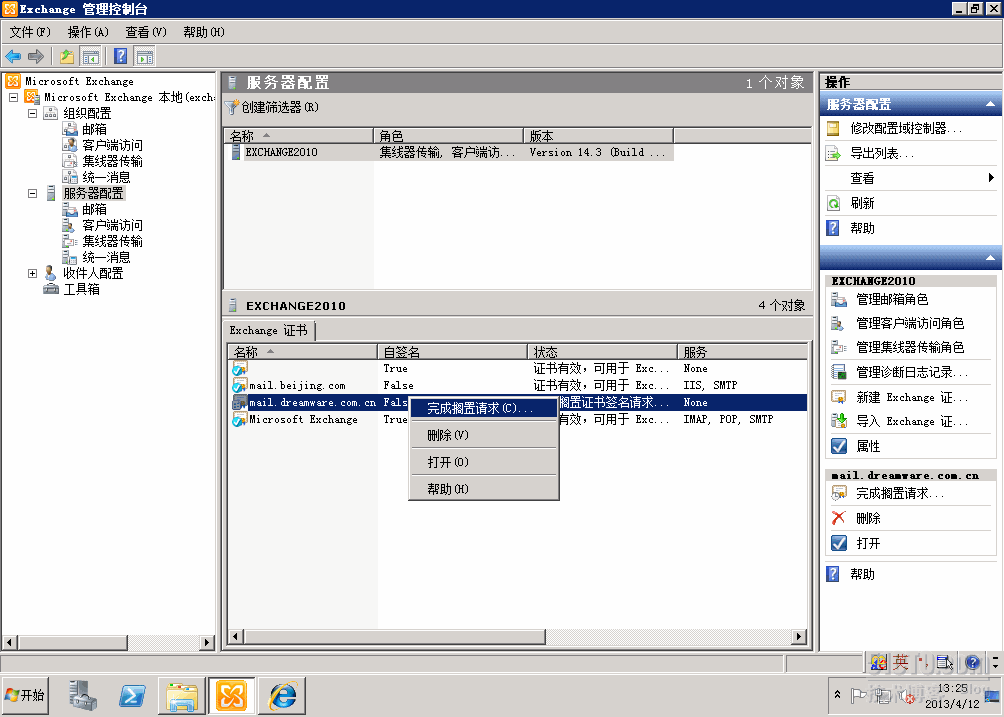Choose 删除(V) in context menu

coord(483,435)
